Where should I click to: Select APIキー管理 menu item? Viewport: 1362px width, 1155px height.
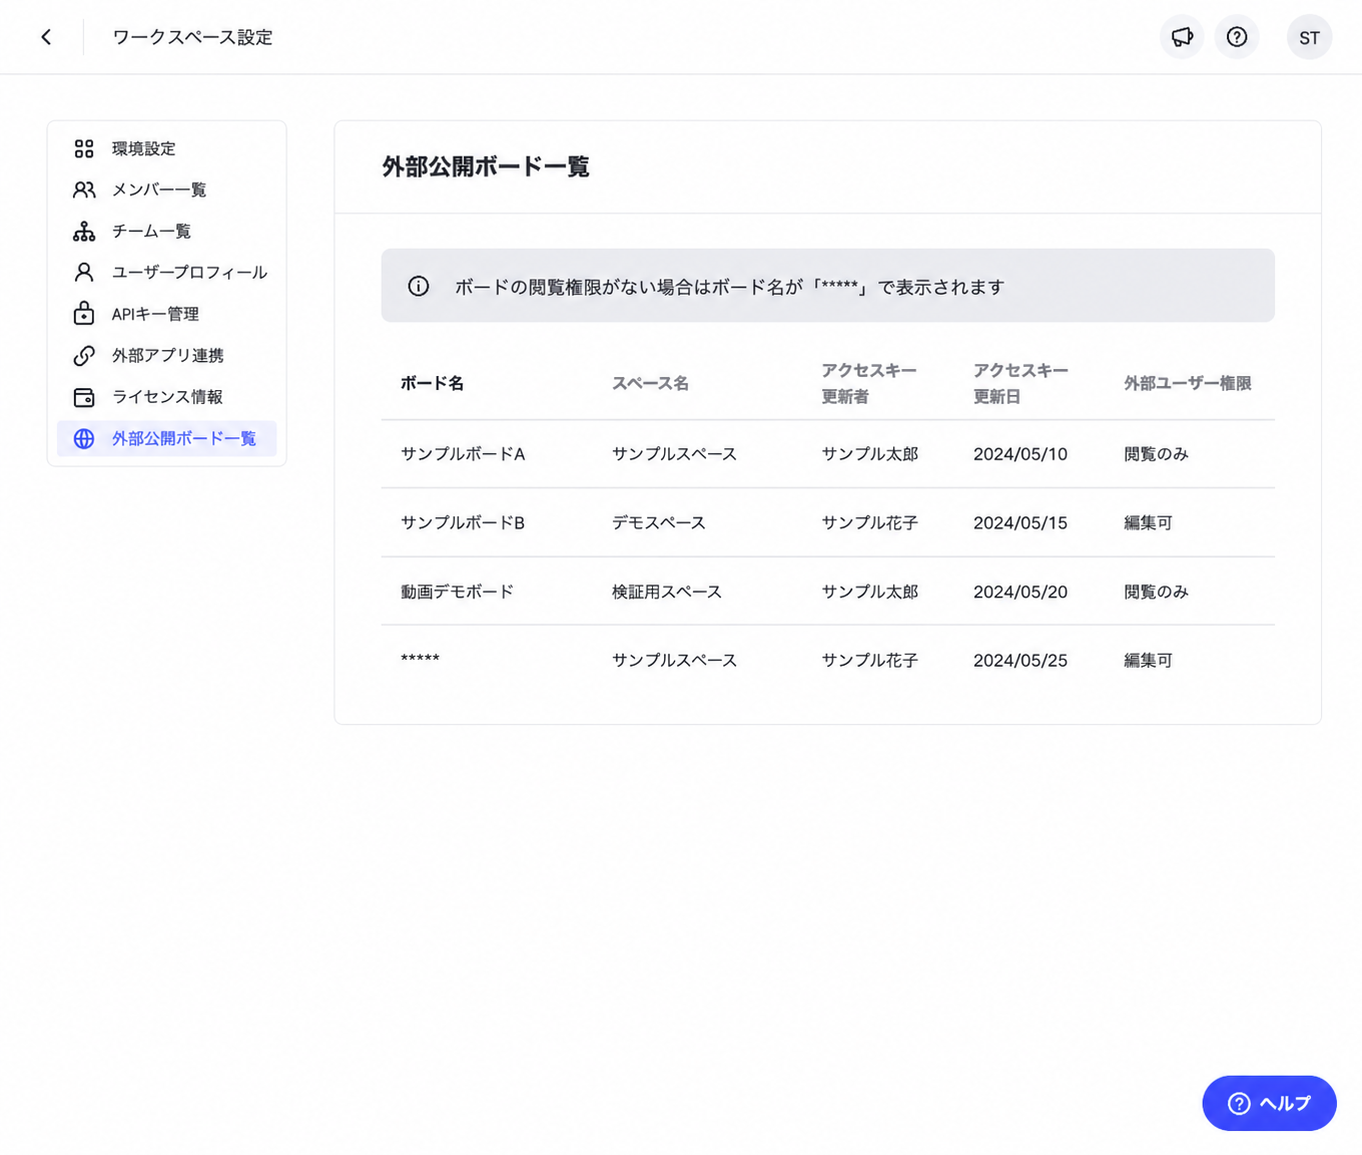(167, 314)
